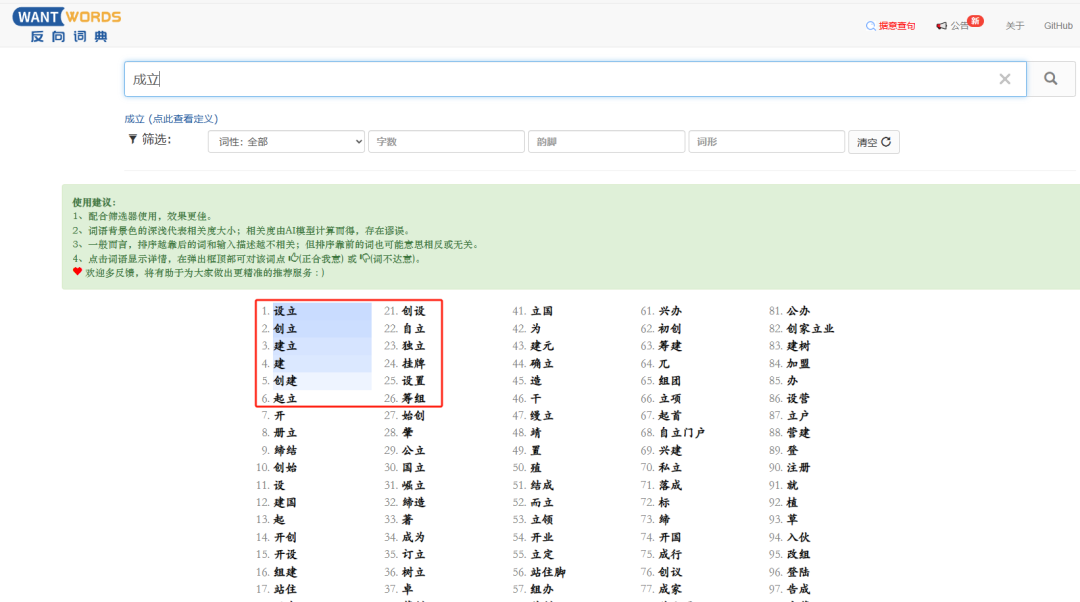Focus the 字数 filter field
The image size is (1080, 602).
point(446,142)
